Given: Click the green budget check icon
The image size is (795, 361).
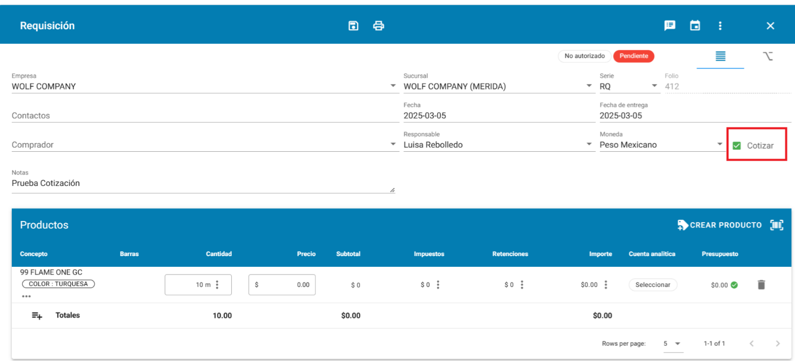Looking at the screenshot, I should tap(734, 285).
